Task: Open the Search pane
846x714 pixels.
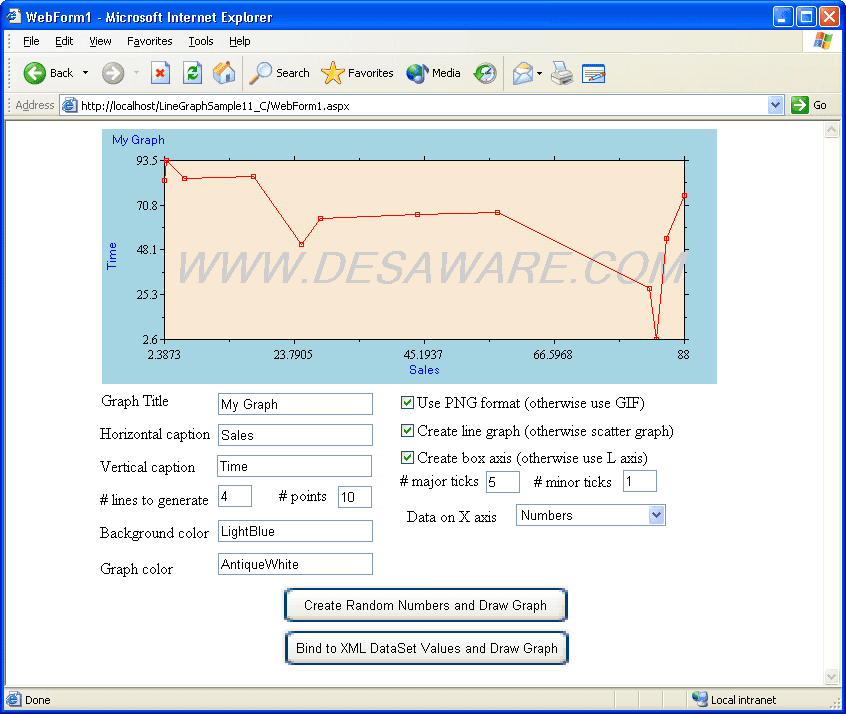Action: coord(279,73)
